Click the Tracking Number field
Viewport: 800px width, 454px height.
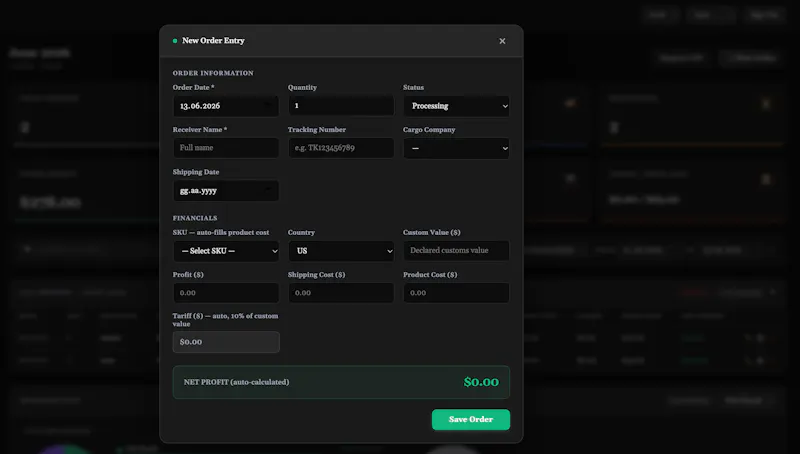coord(341,148)
